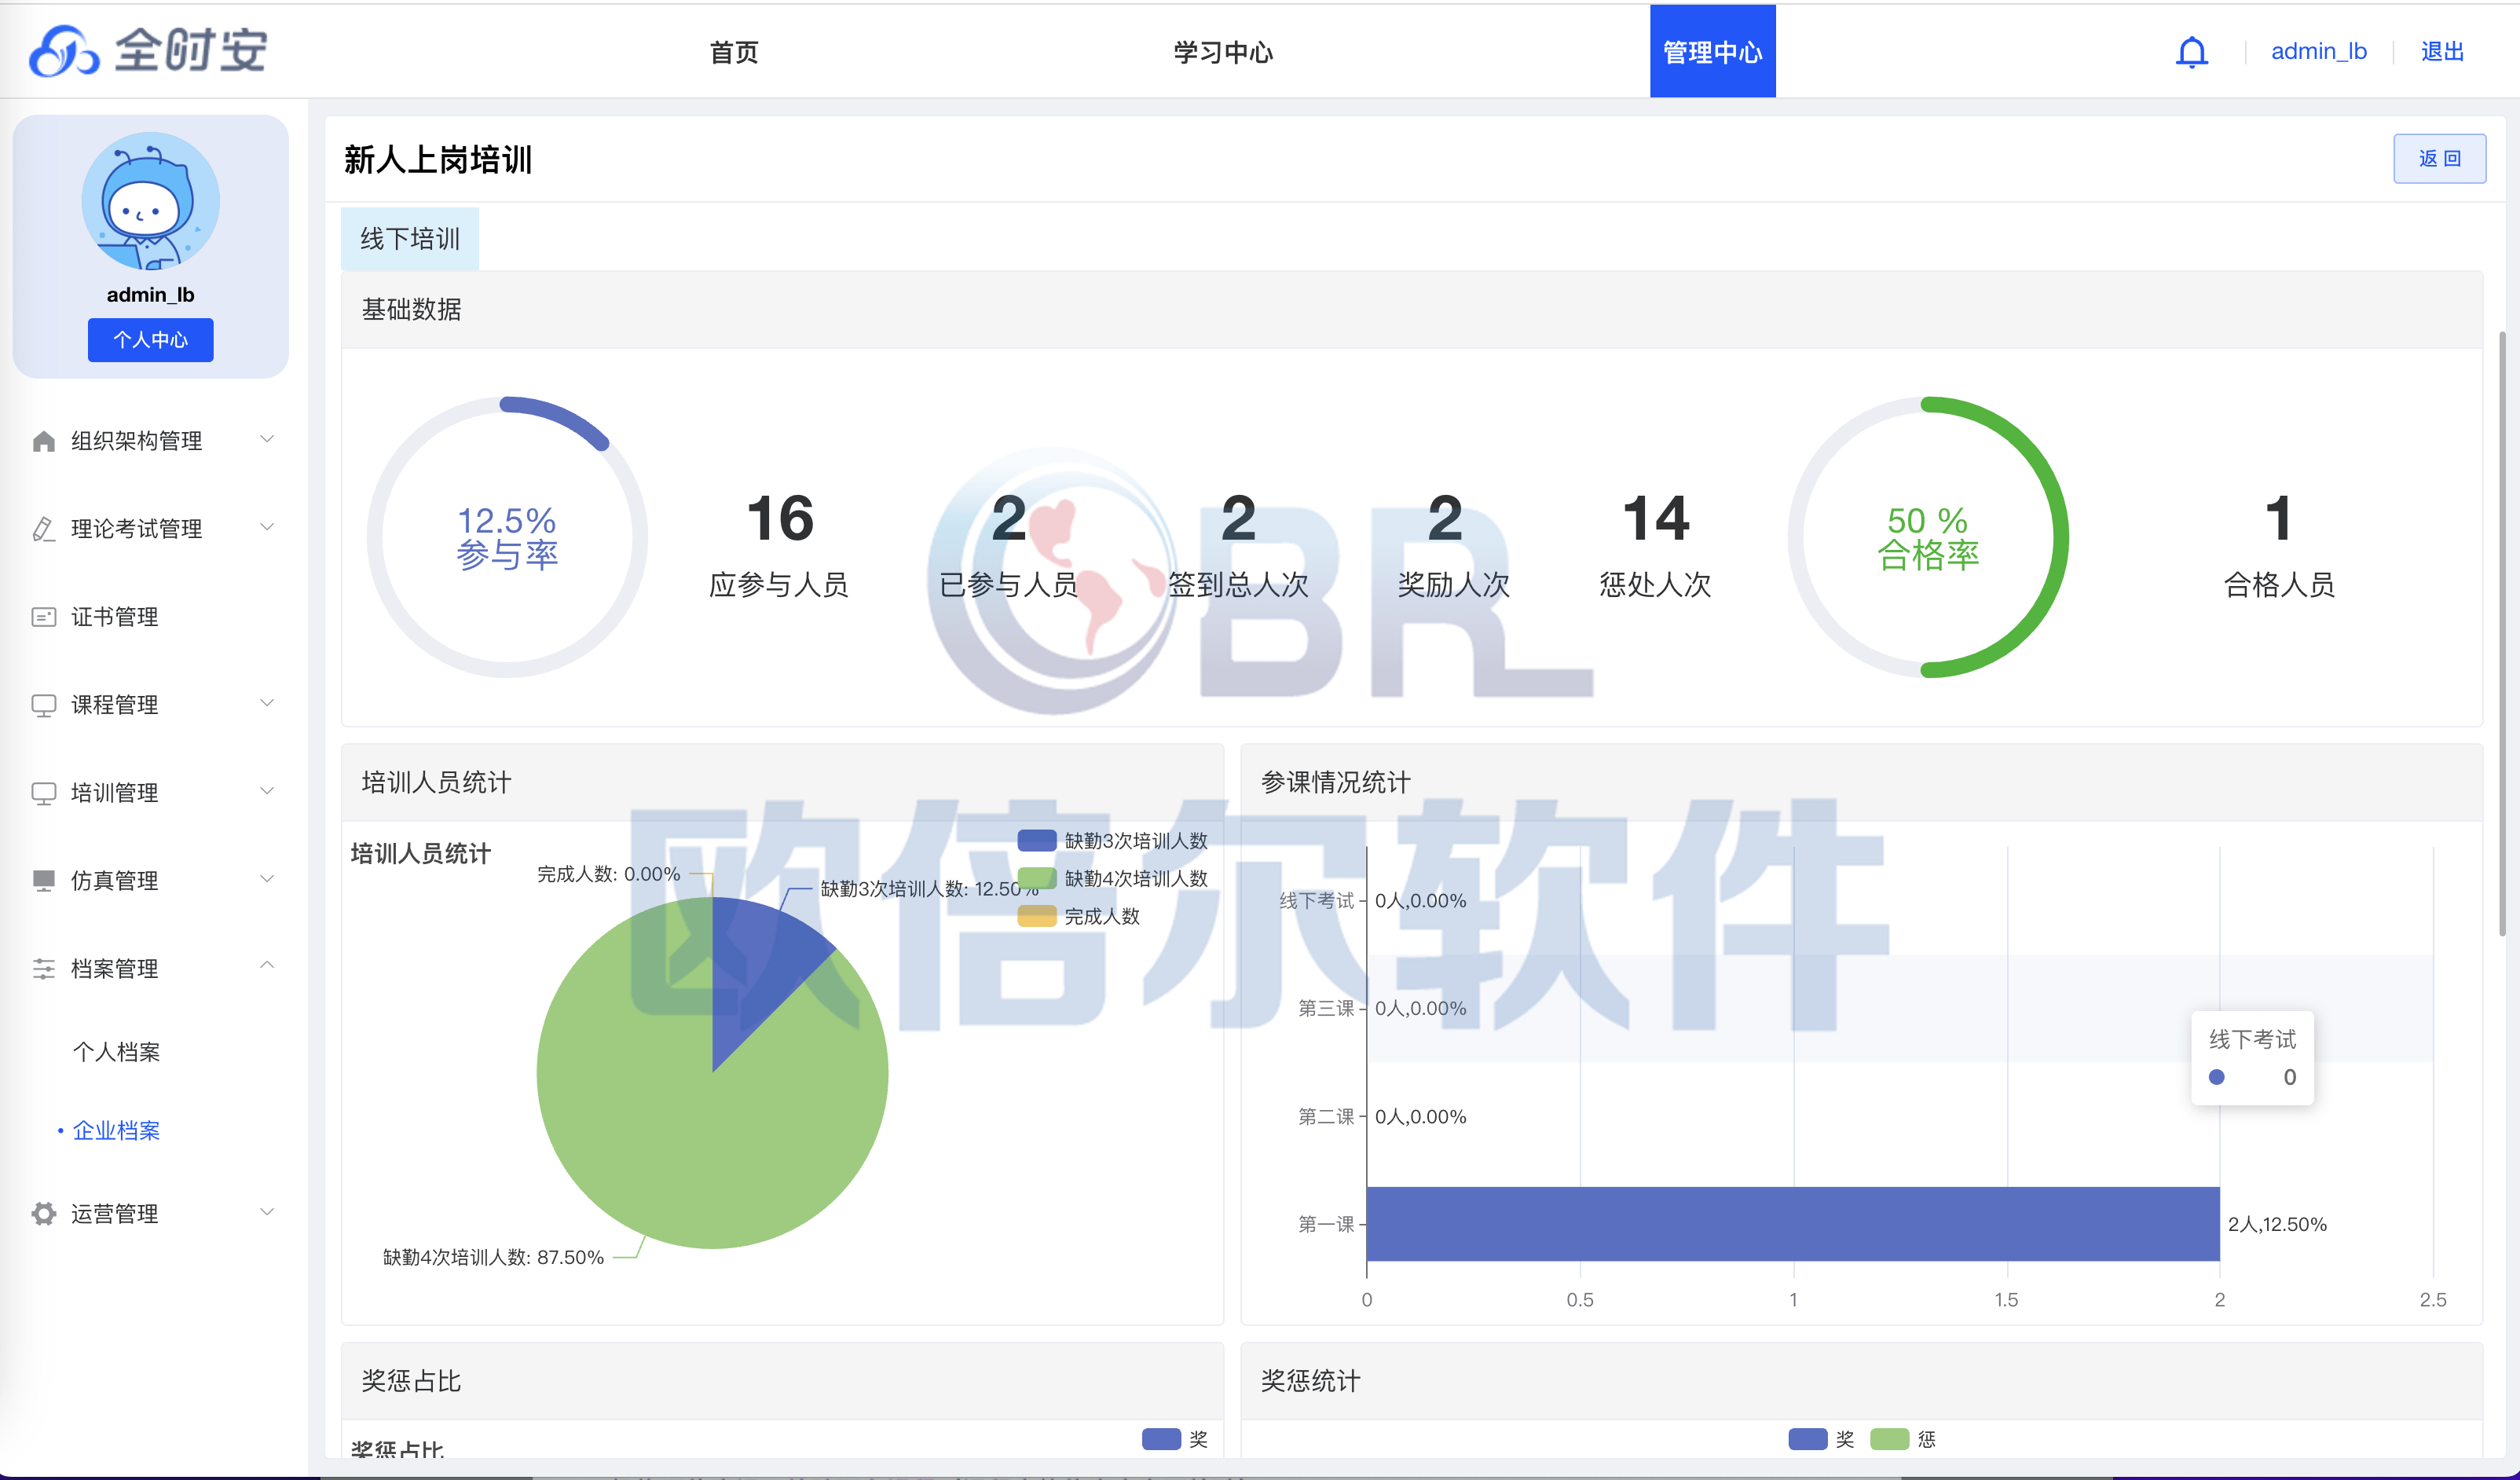Click the admin_lb robot avatar

pos(151,201)
